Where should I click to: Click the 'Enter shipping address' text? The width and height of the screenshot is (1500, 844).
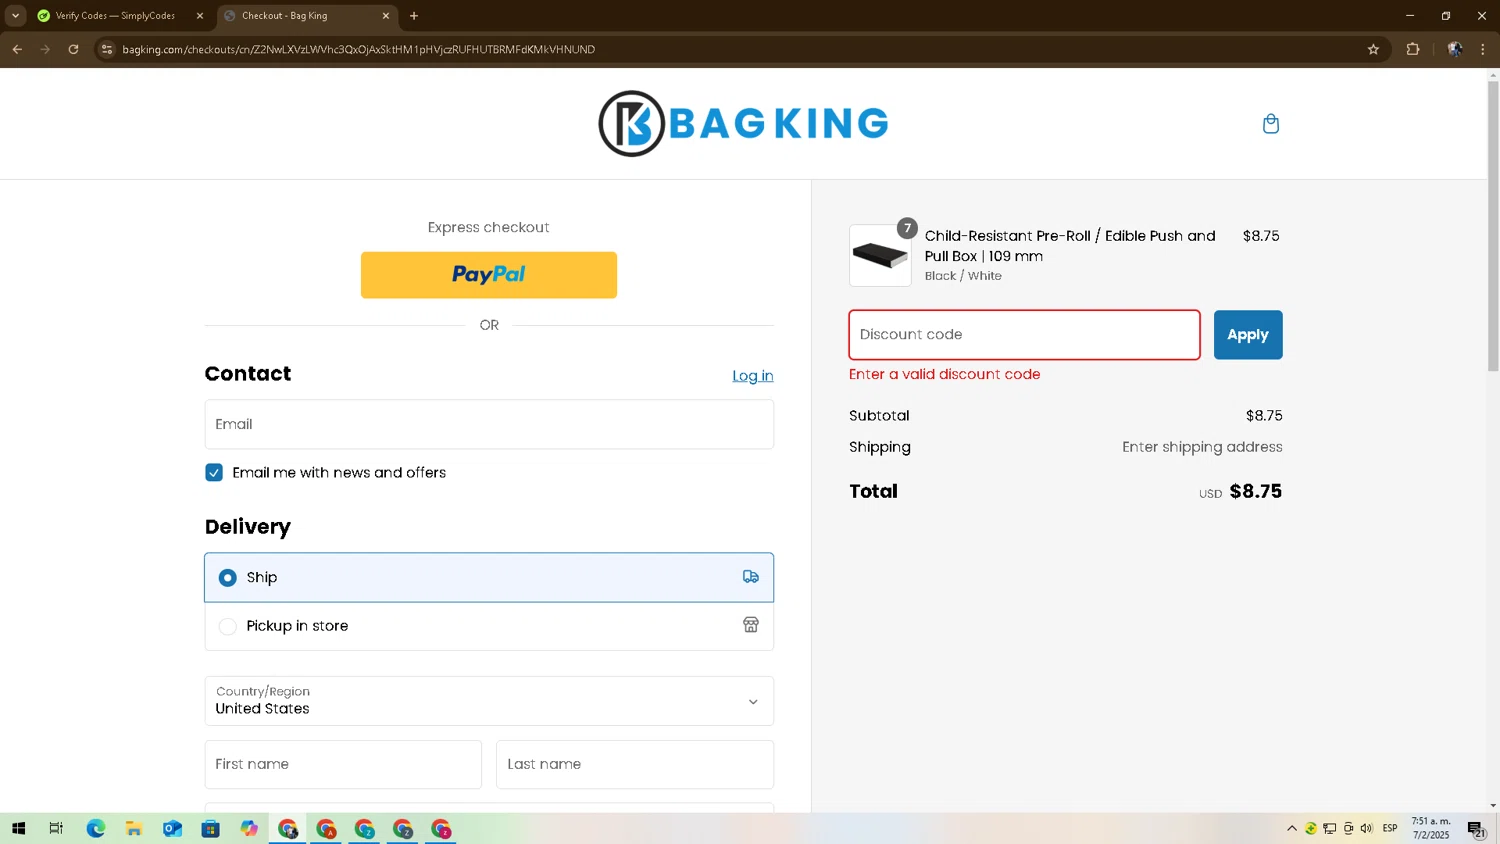(1202, 447)
